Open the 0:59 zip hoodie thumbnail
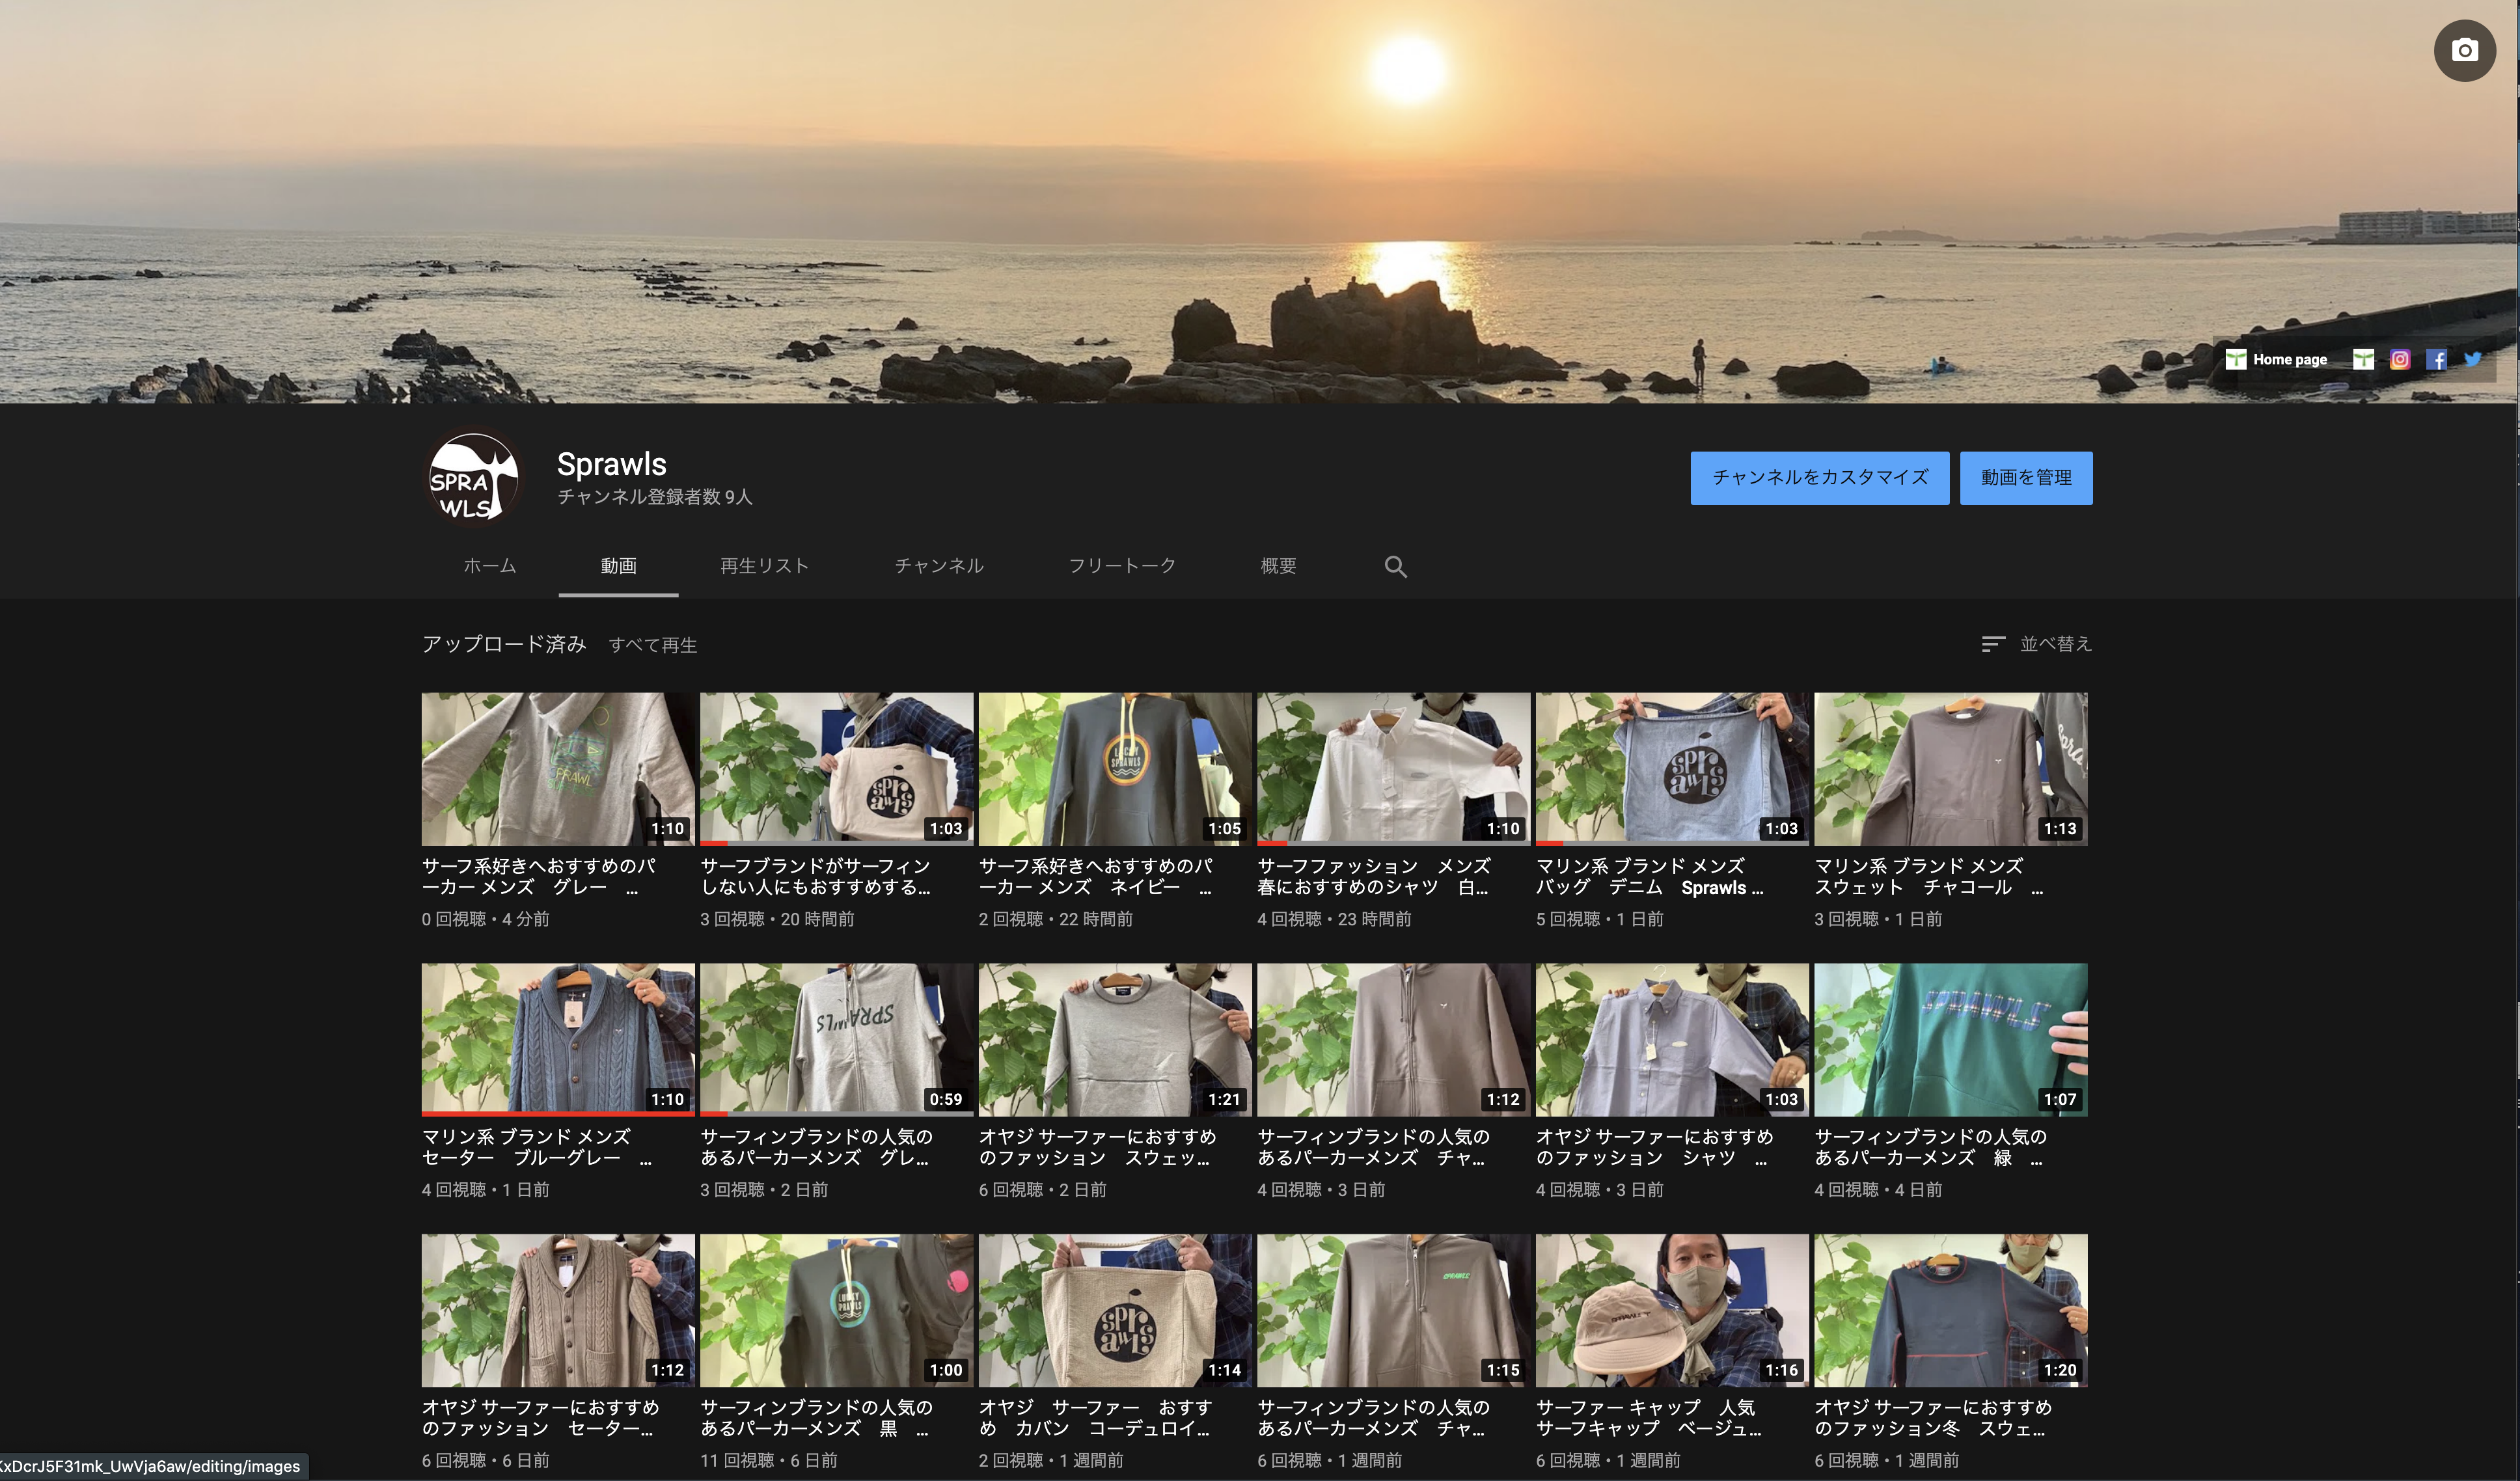Screen dimensions: 2520x1481 click(x=836, y=1040)
